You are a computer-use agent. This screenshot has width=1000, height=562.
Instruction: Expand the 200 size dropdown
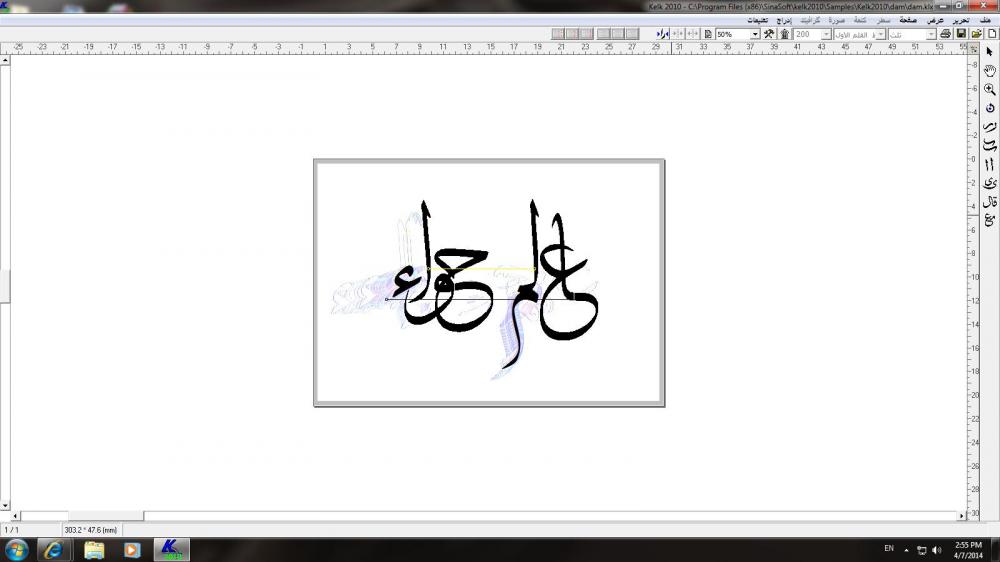pyautogui.click(x=823, y=34)
